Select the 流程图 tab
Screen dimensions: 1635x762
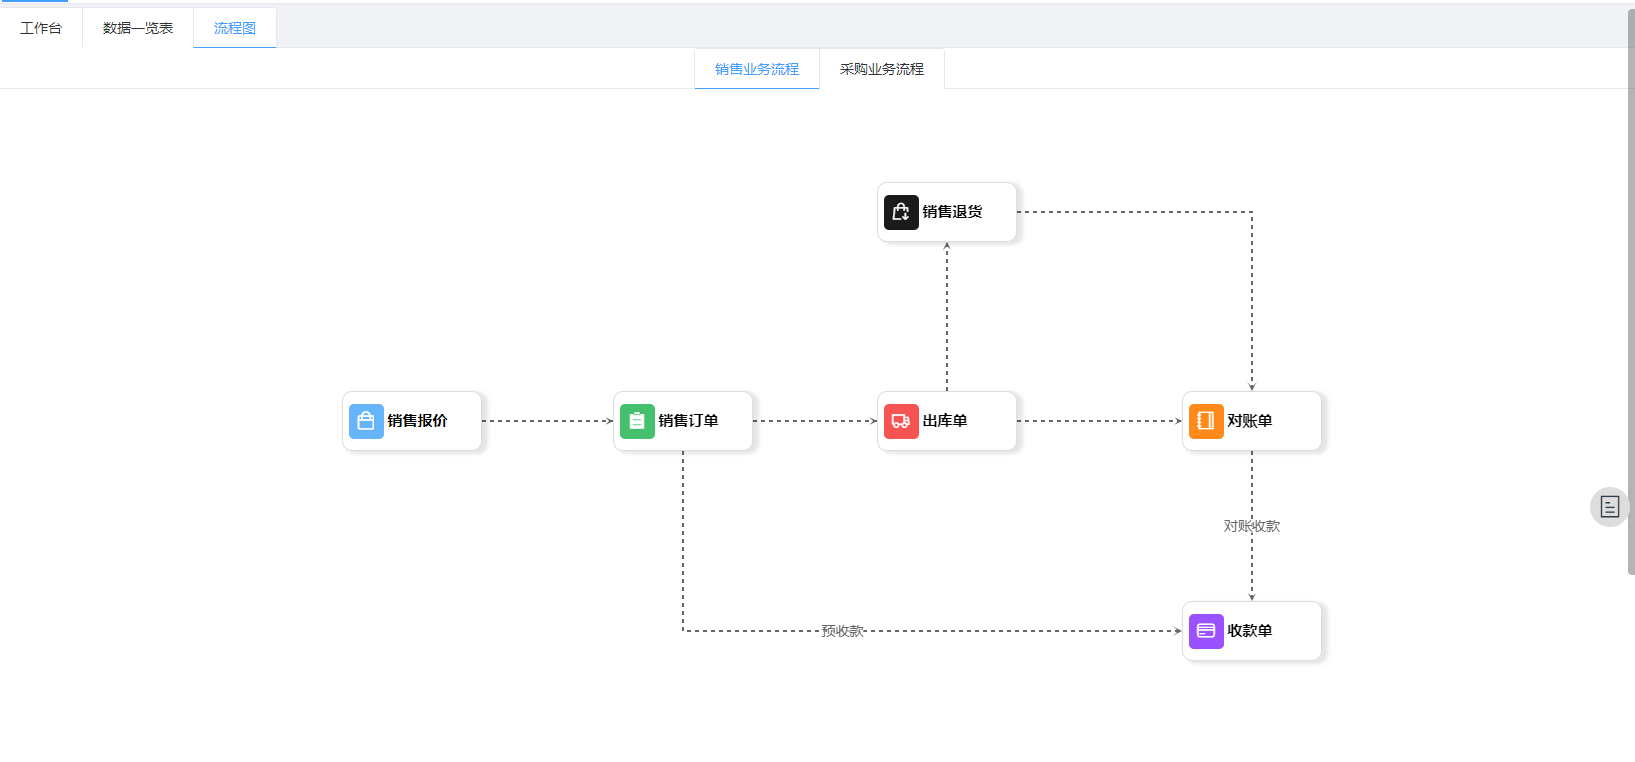235,28
